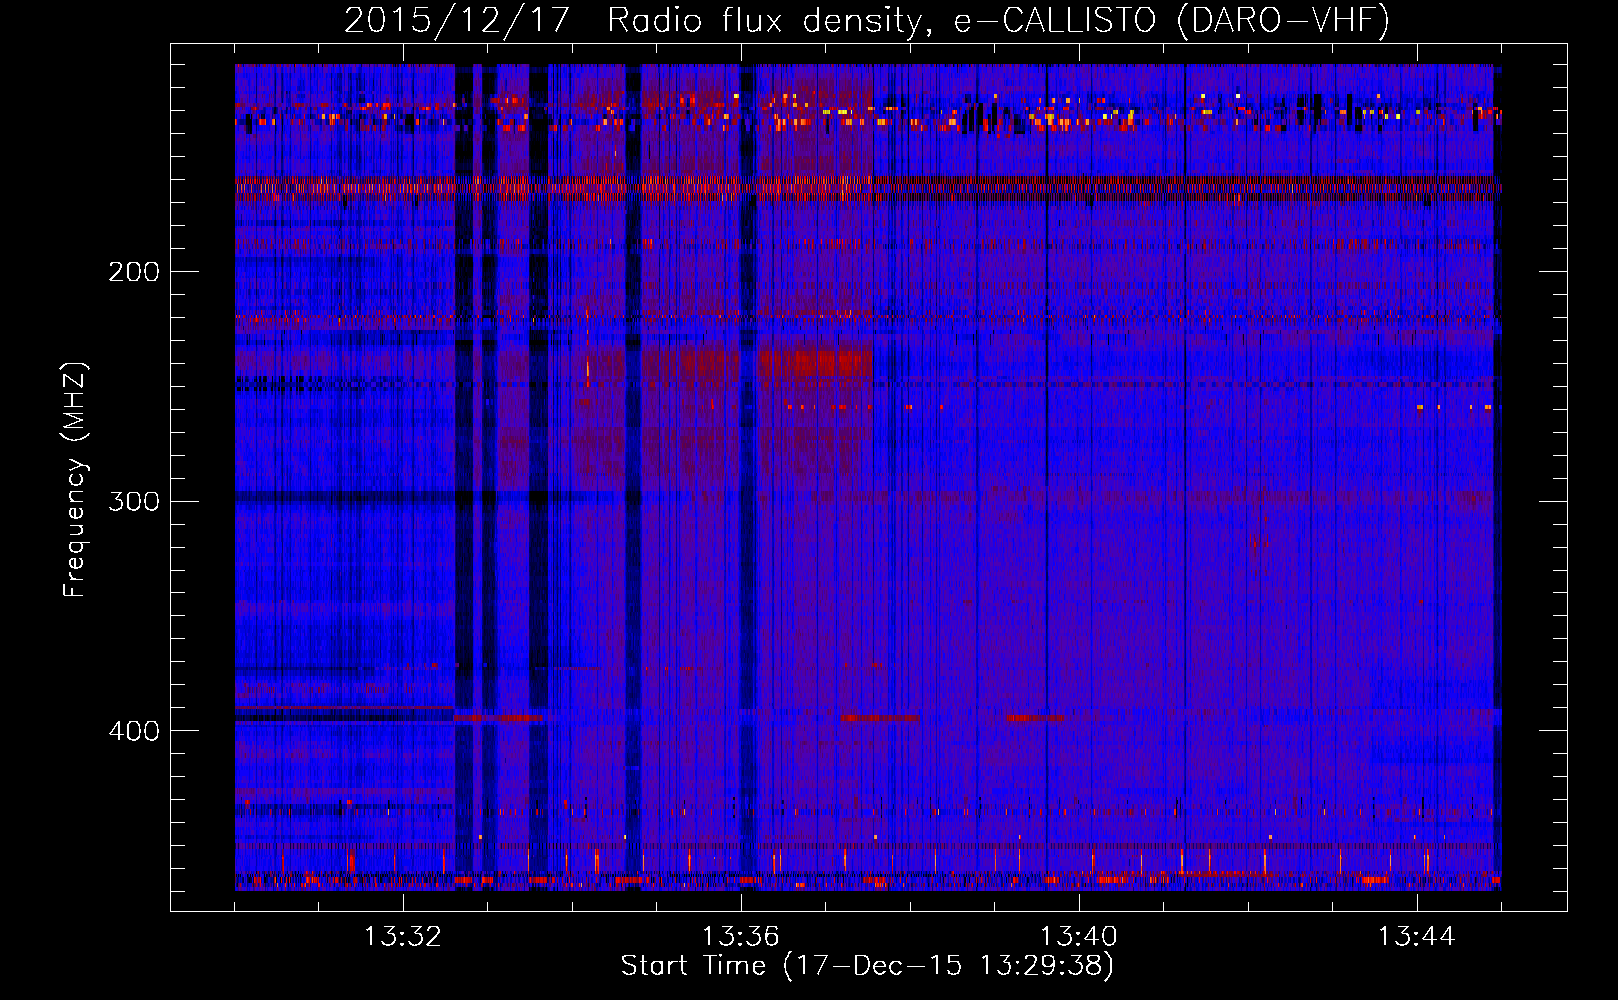The width and height of the screenshot is (1618, 1000).
Task: Click the 'Frequency (MHZ)' axis label
Action: [x=75, y=480]
